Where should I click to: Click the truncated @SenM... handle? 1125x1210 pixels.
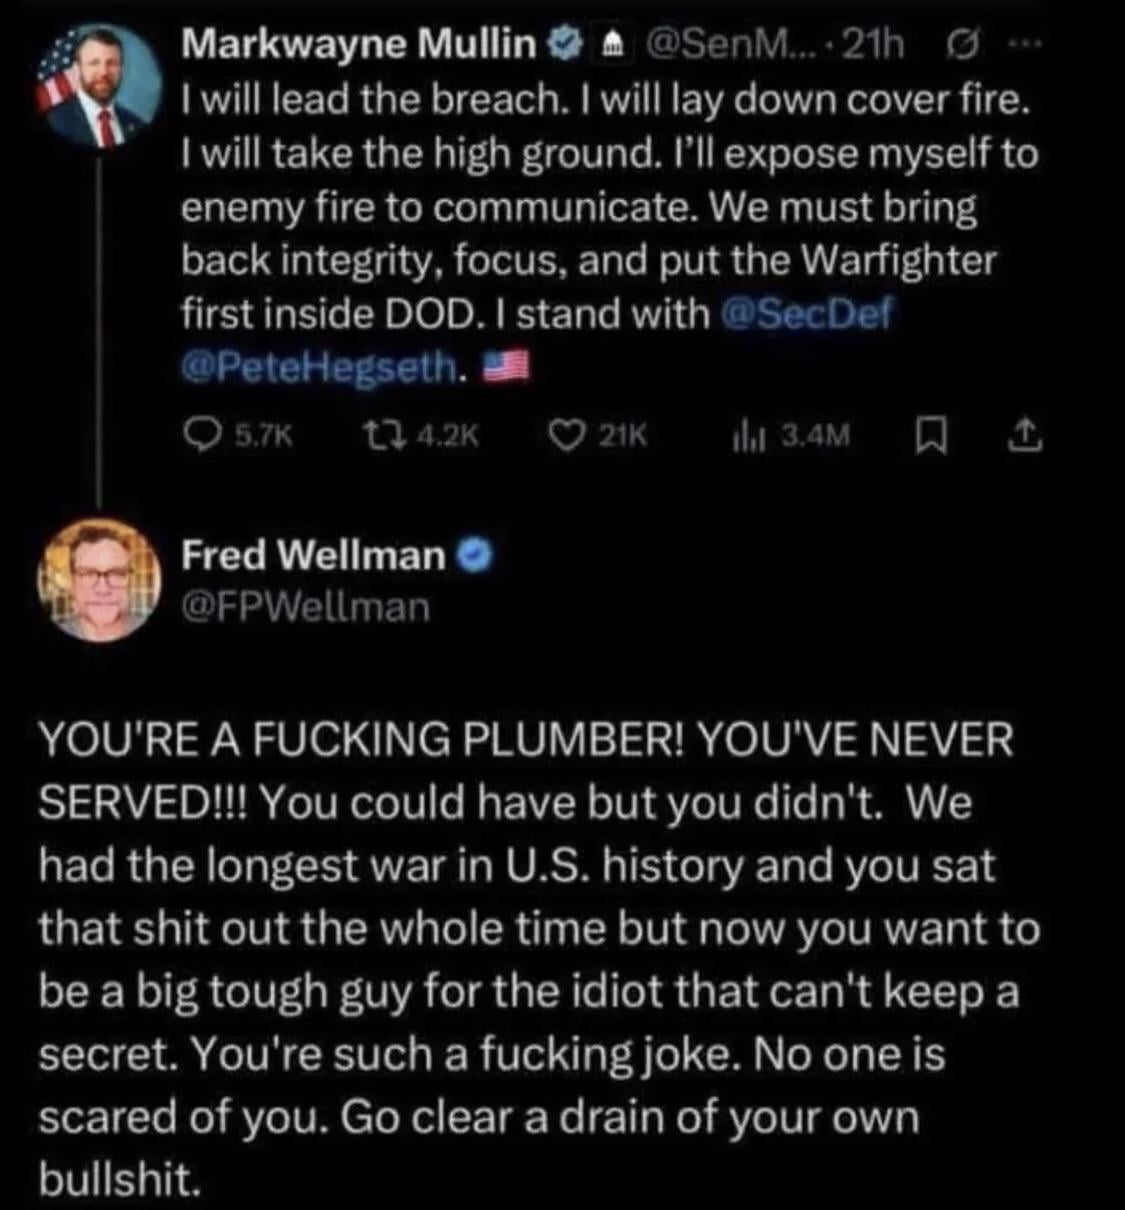point(733,45)
